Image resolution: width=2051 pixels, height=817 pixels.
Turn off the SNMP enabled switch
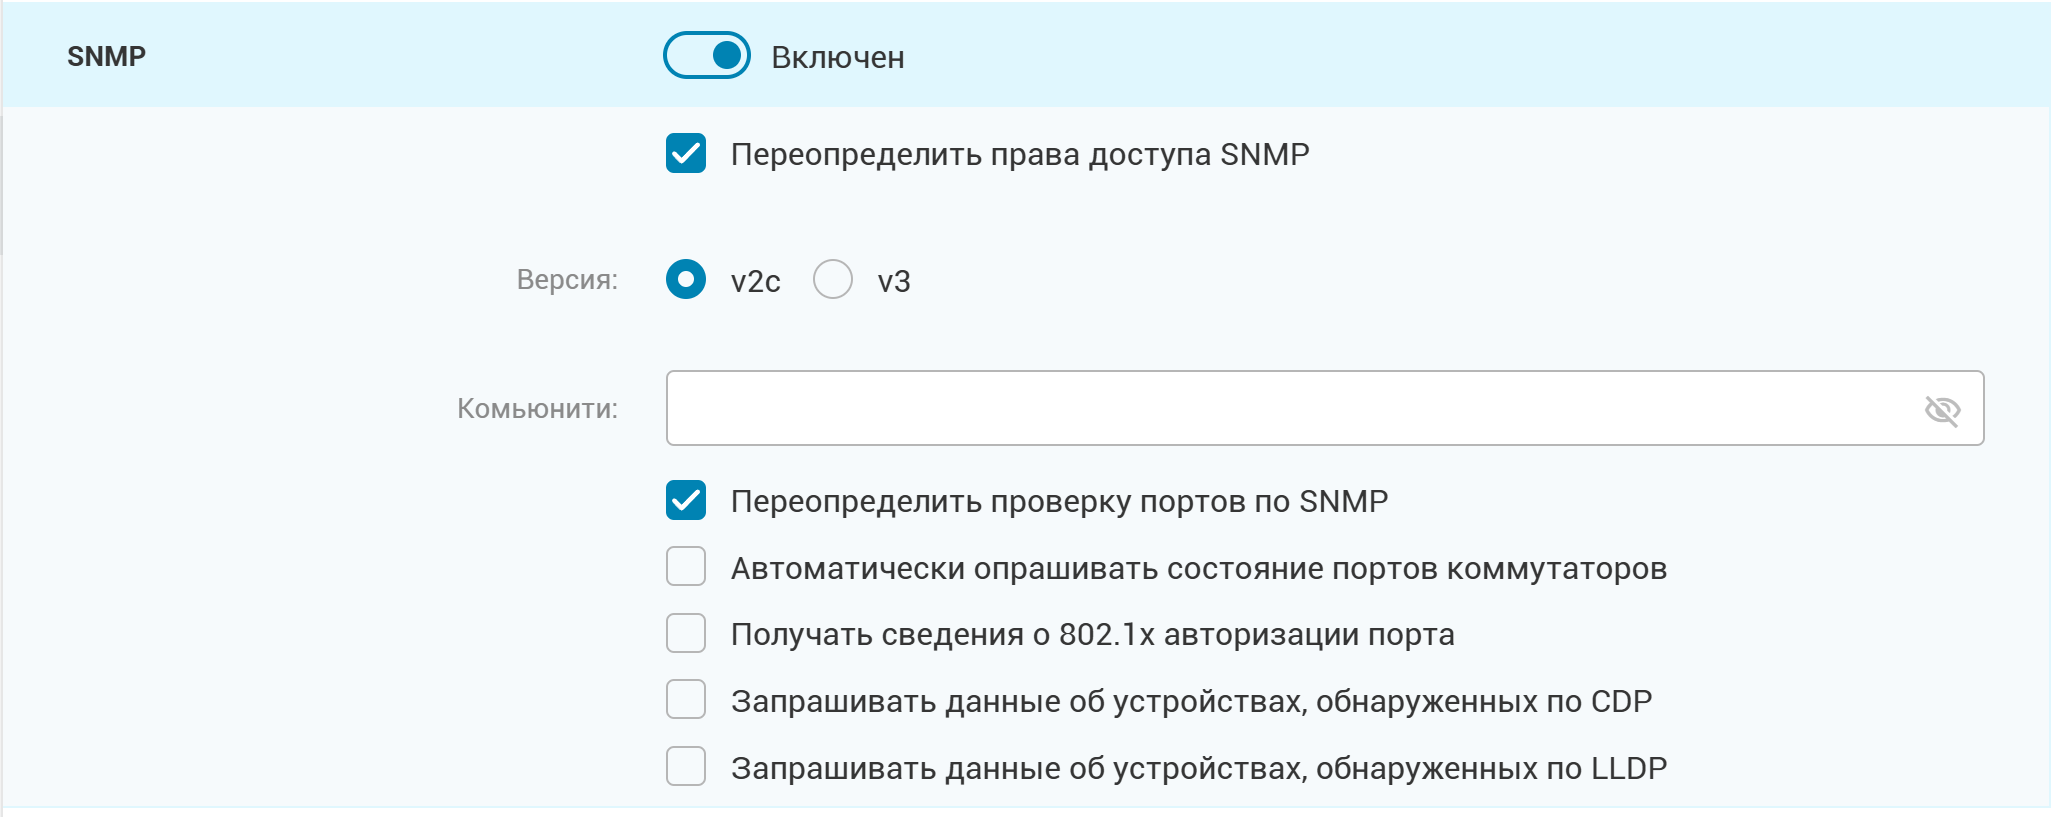click(x=706, y=55)
